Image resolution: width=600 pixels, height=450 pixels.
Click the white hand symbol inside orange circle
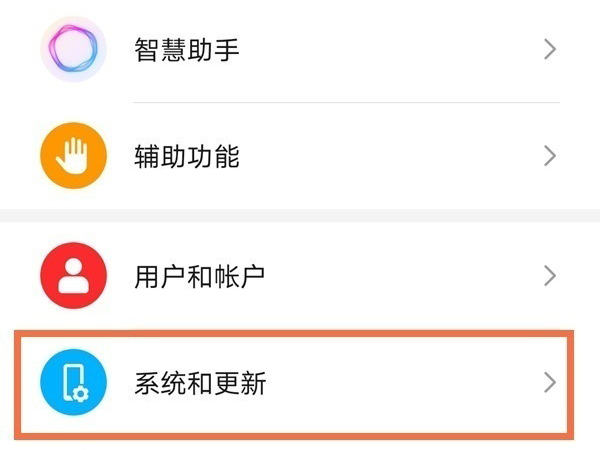(x=74, y=156)
